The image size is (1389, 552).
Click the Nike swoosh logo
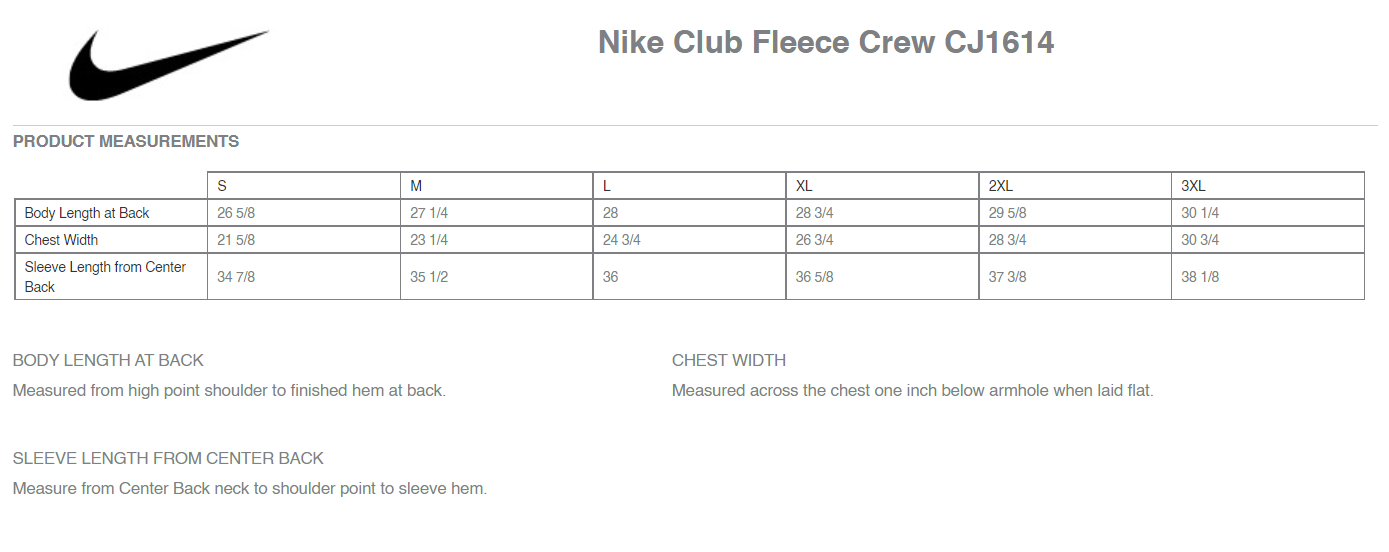[x=168, y=65]
